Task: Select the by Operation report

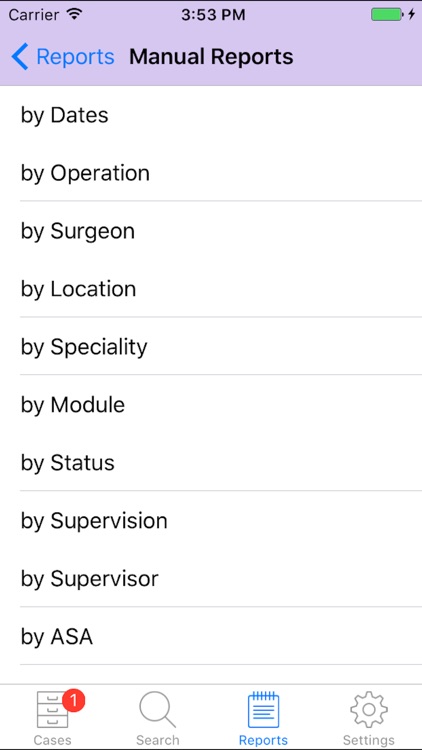Action: tap(211, 172)
